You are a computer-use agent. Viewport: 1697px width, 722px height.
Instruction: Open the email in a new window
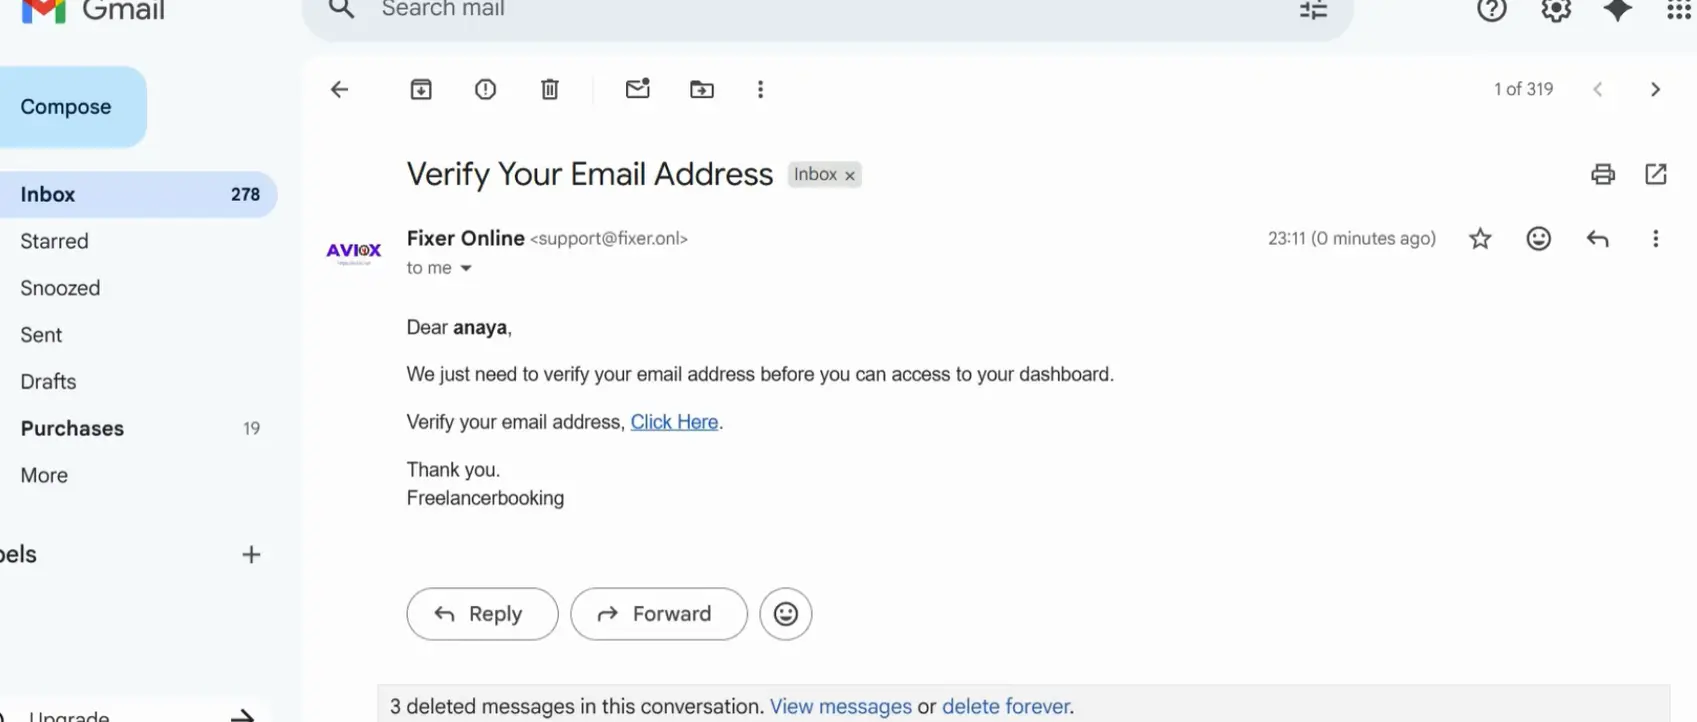tap(1655, 174)
